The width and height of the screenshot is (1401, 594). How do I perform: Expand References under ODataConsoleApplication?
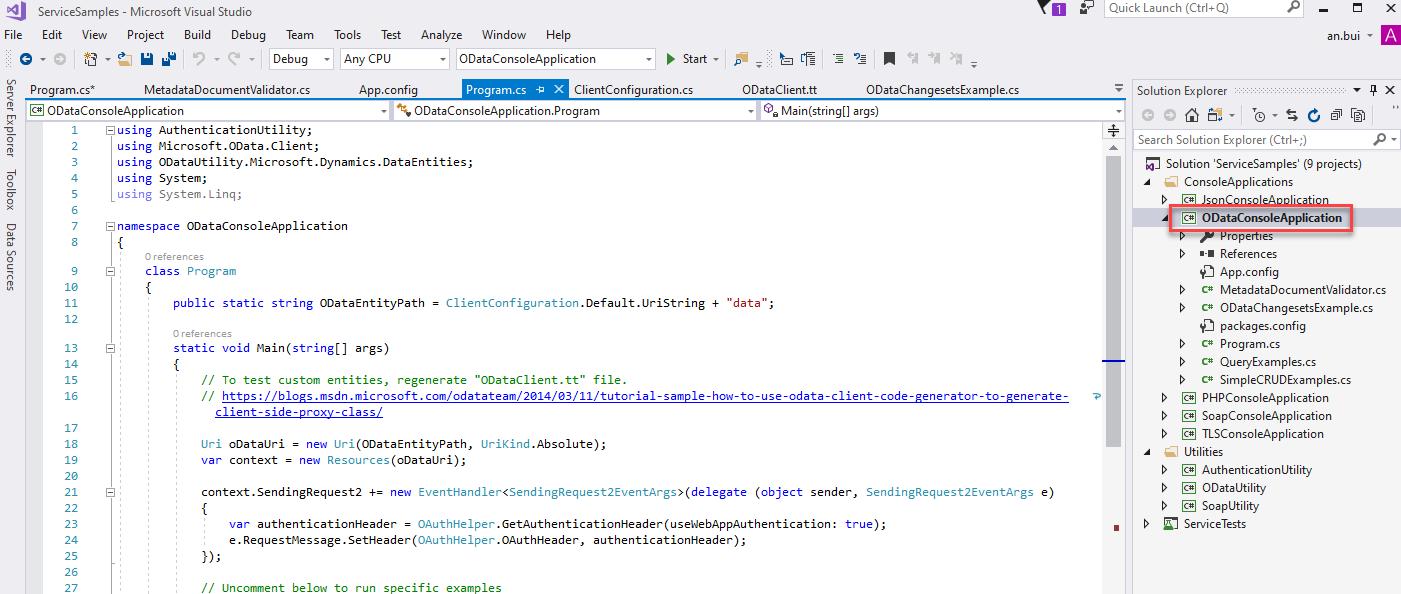tap(1182, 254)
